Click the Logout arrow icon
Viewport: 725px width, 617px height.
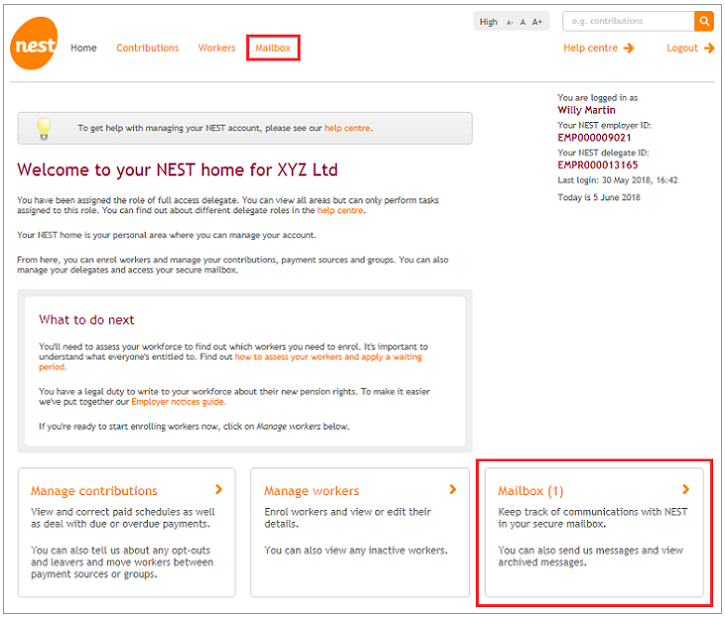tap(709, 48)
